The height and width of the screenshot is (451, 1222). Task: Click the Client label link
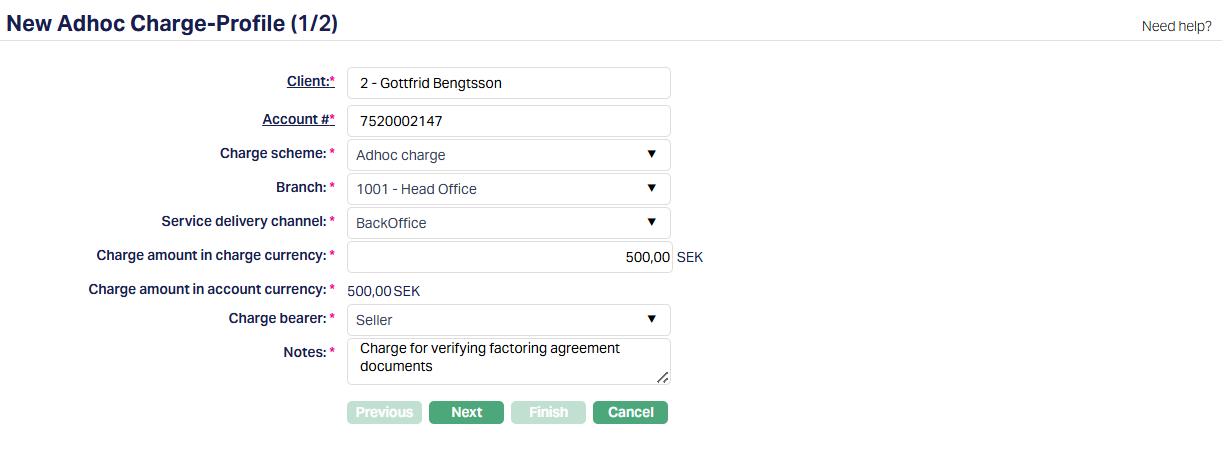pyautogui.click(x=307, y=82)
